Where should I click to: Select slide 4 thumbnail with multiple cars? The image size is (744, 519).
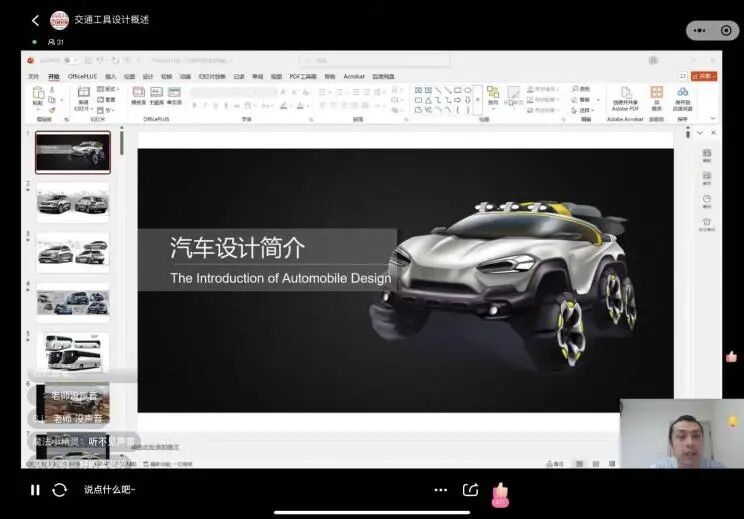point(73,303)
